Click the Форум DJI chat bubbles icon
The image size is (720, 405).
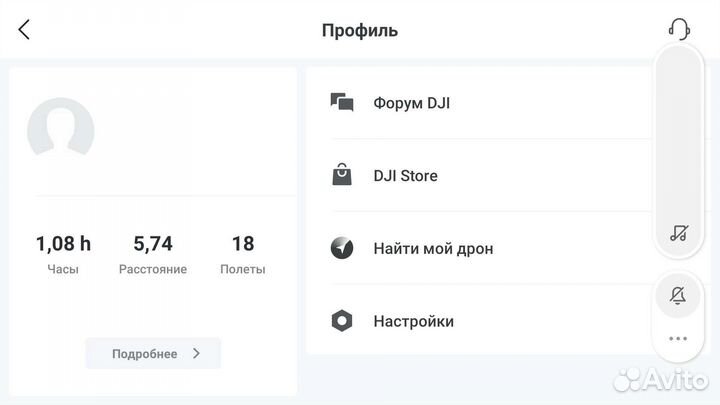tap(342, 103)
